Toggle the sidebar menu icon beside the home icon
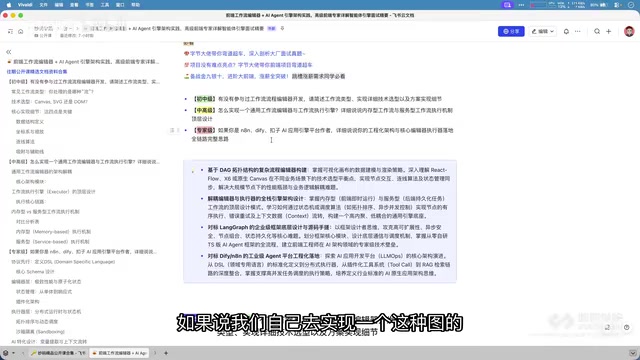The image size is (640, 360). tap(10, 31)
